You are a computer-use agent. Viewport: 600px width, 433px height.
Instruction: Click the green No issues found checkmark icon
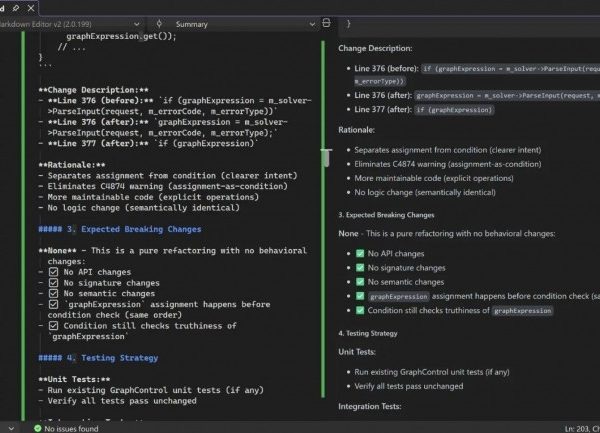click(x=38, y=428)
